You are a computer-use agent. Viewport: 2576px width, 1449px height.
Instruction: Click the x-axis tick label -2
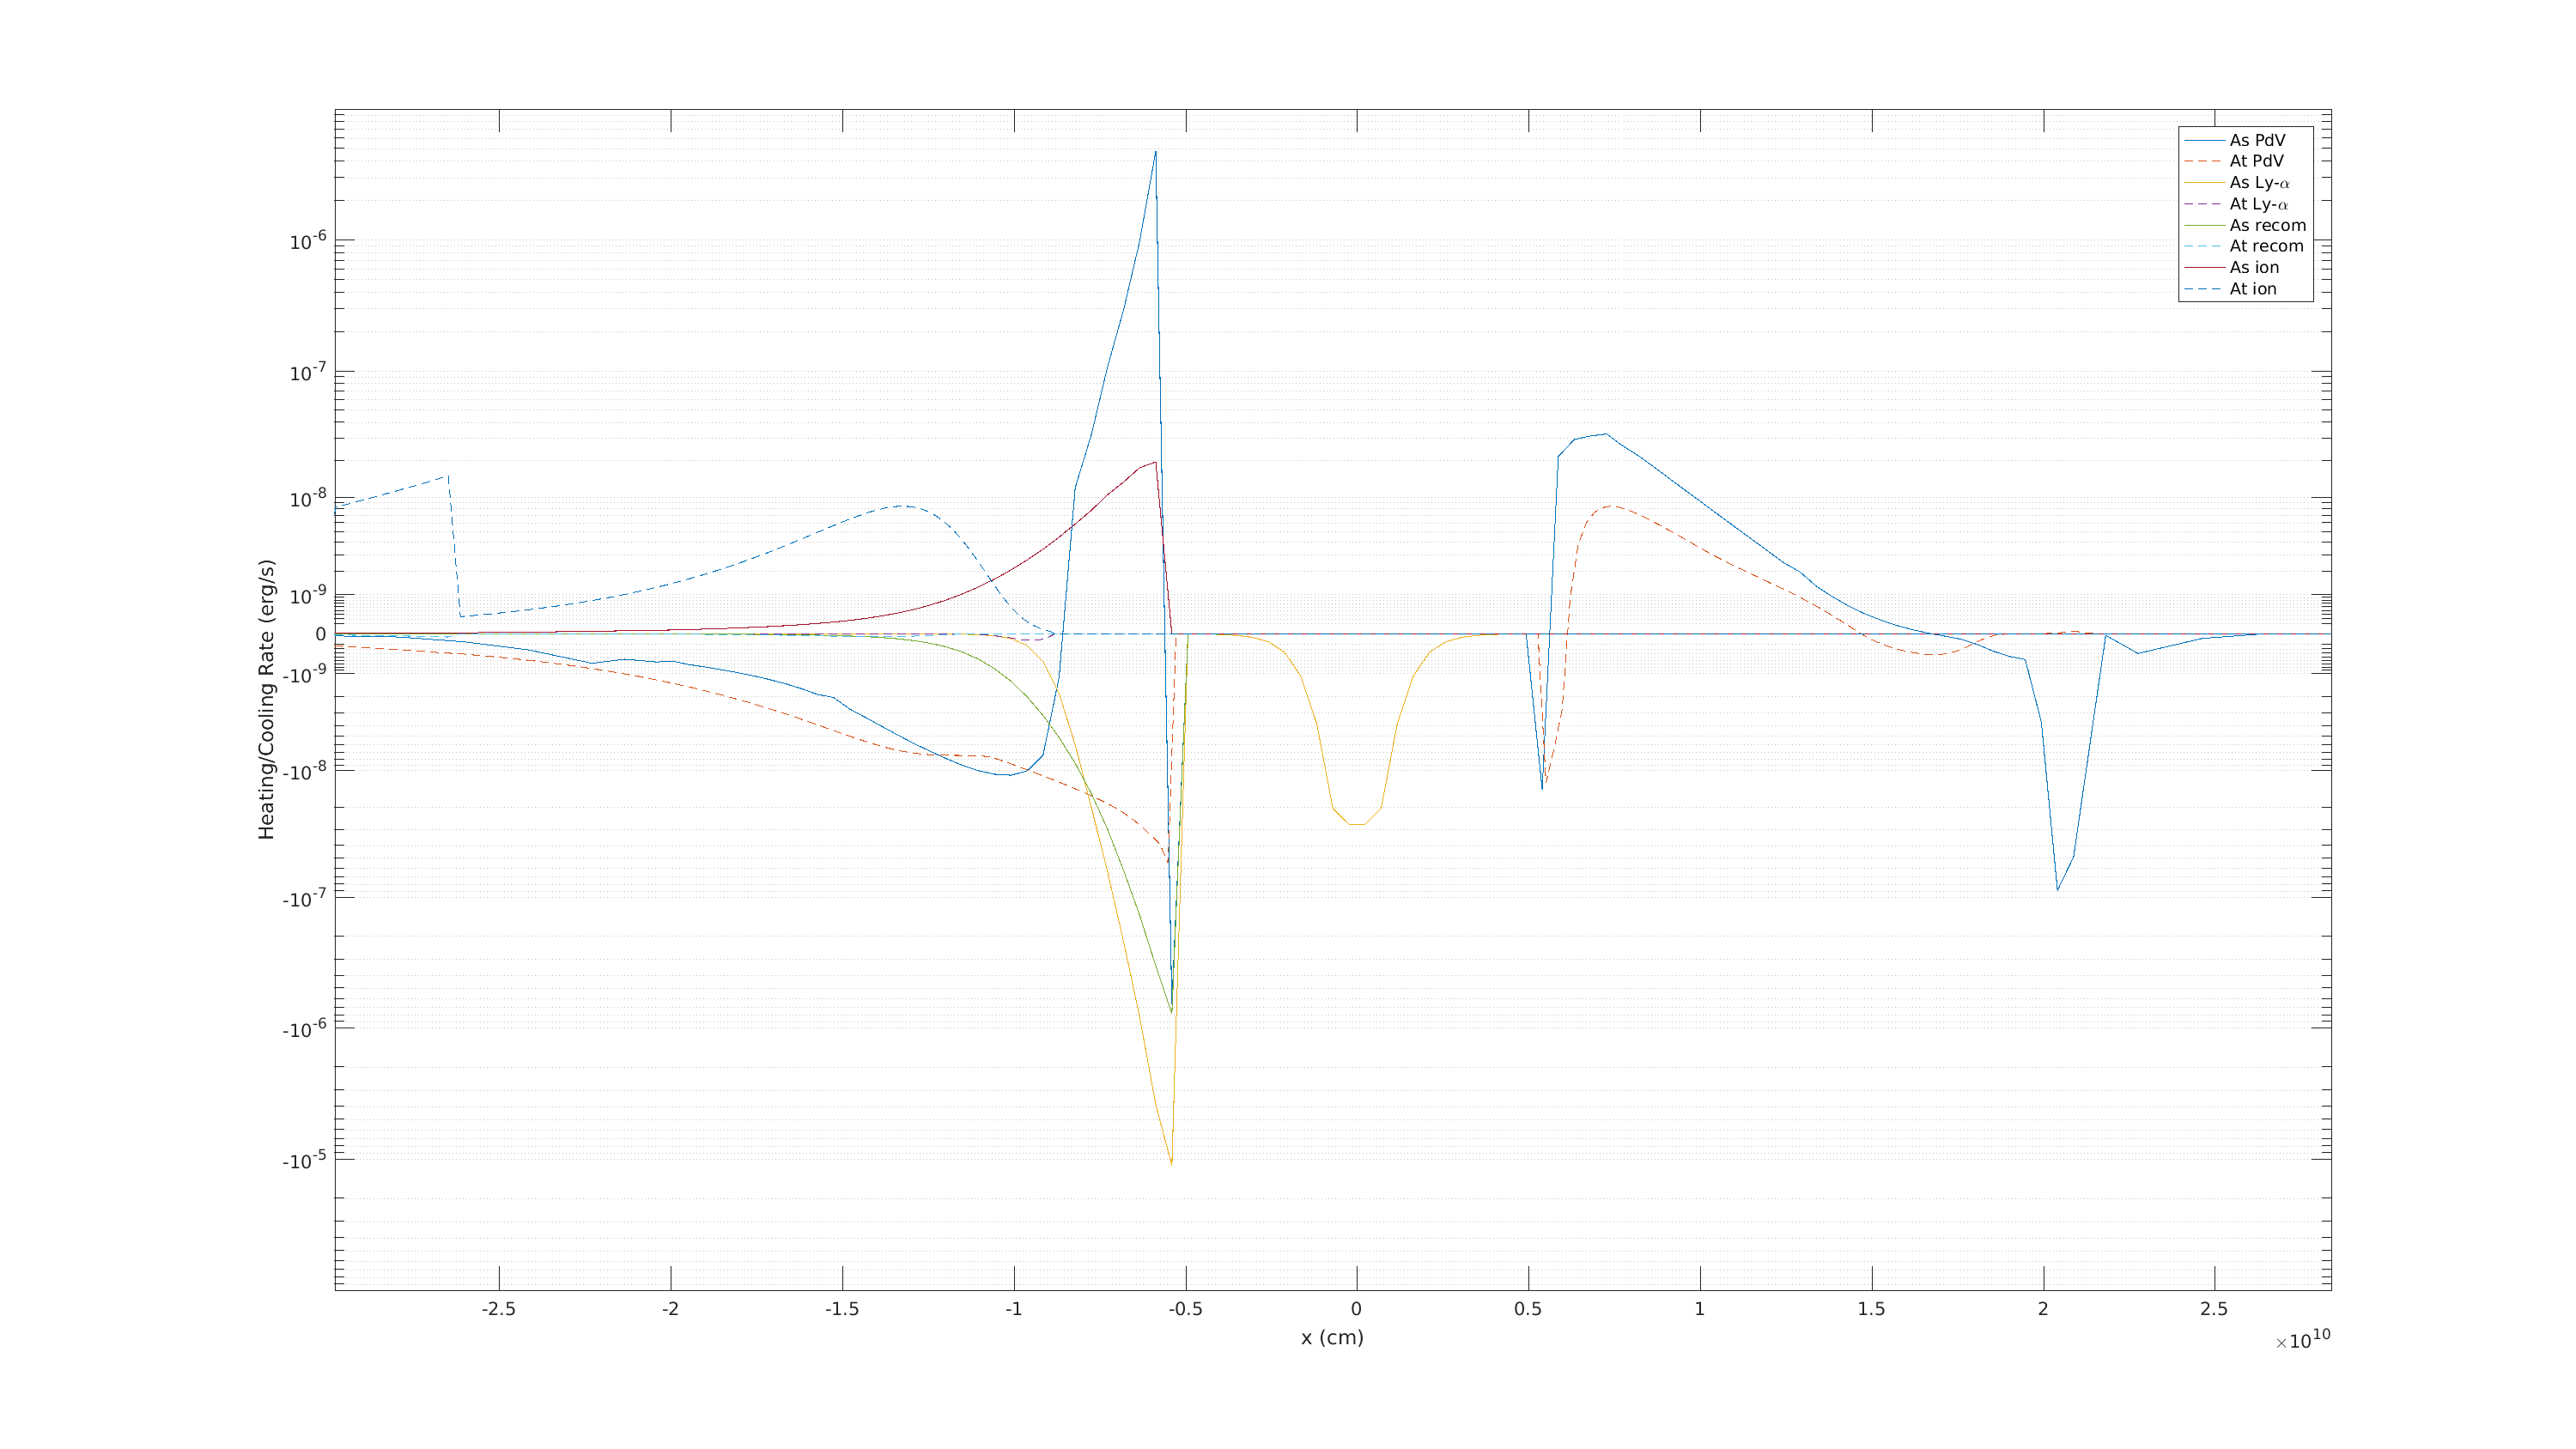670,1309
